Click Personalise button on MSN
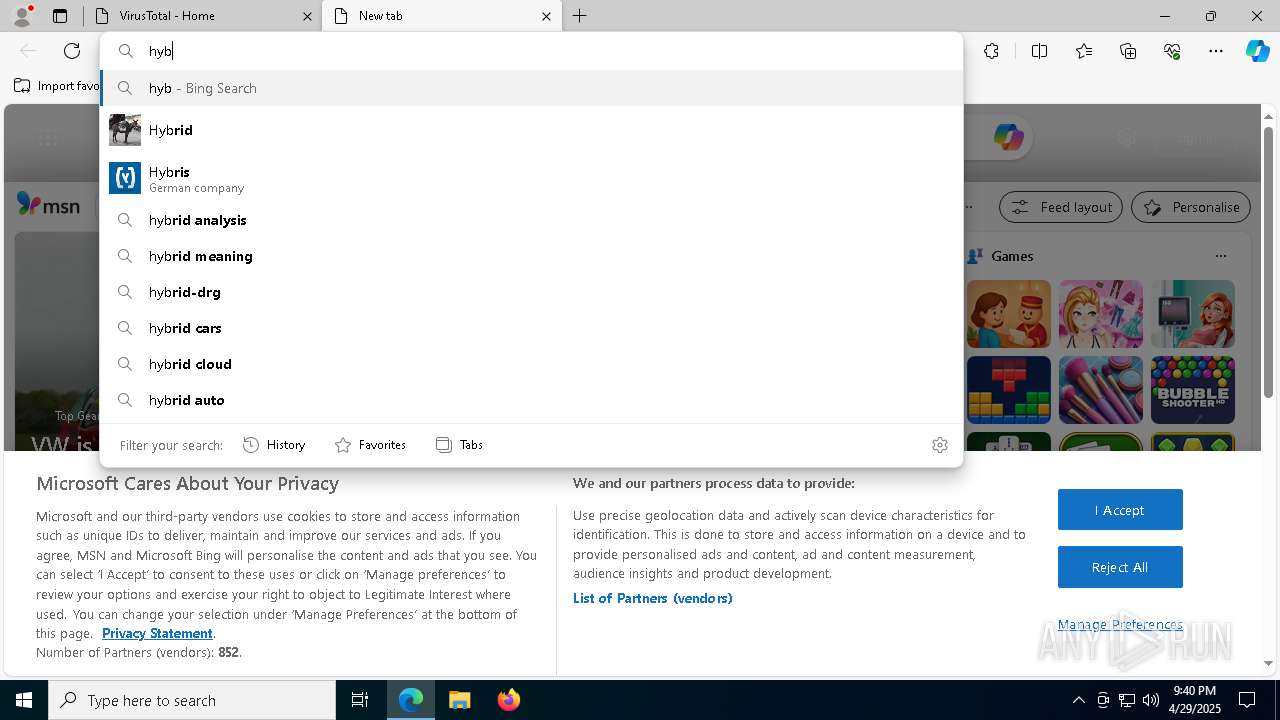Viewport: 1280px width, 720px height. (1191, 207)
